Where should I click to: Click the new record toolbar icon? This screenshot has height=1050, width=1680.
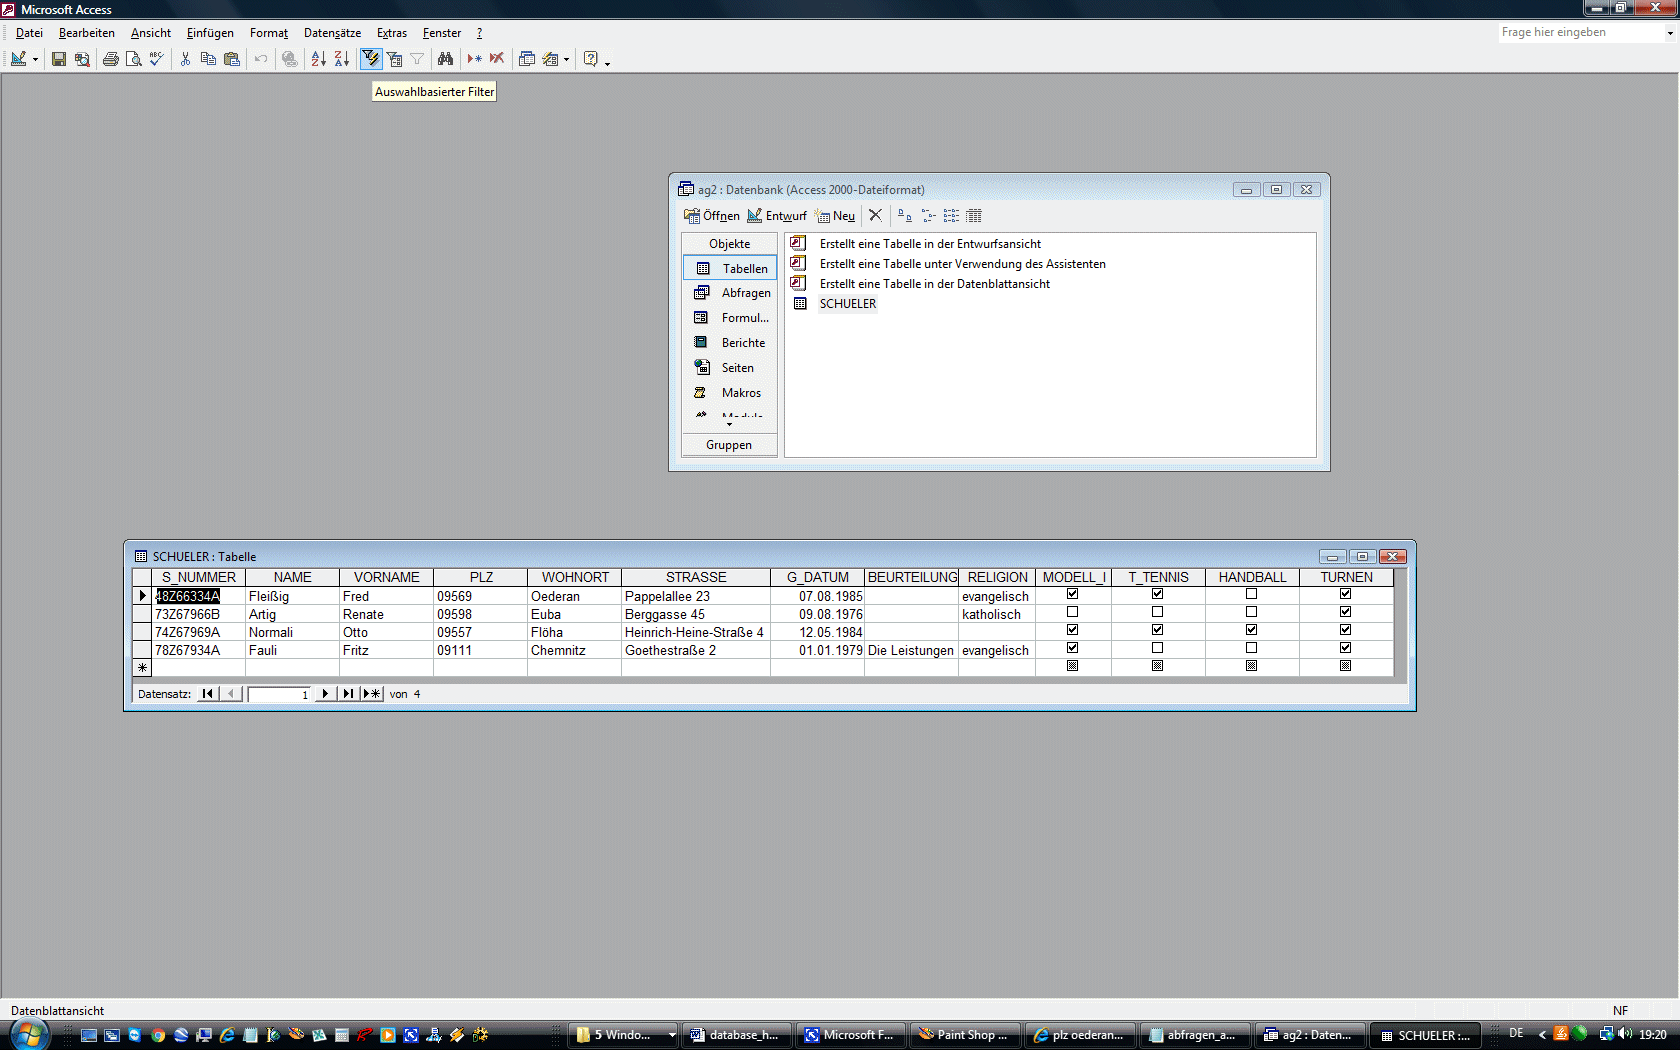(474, 59)
